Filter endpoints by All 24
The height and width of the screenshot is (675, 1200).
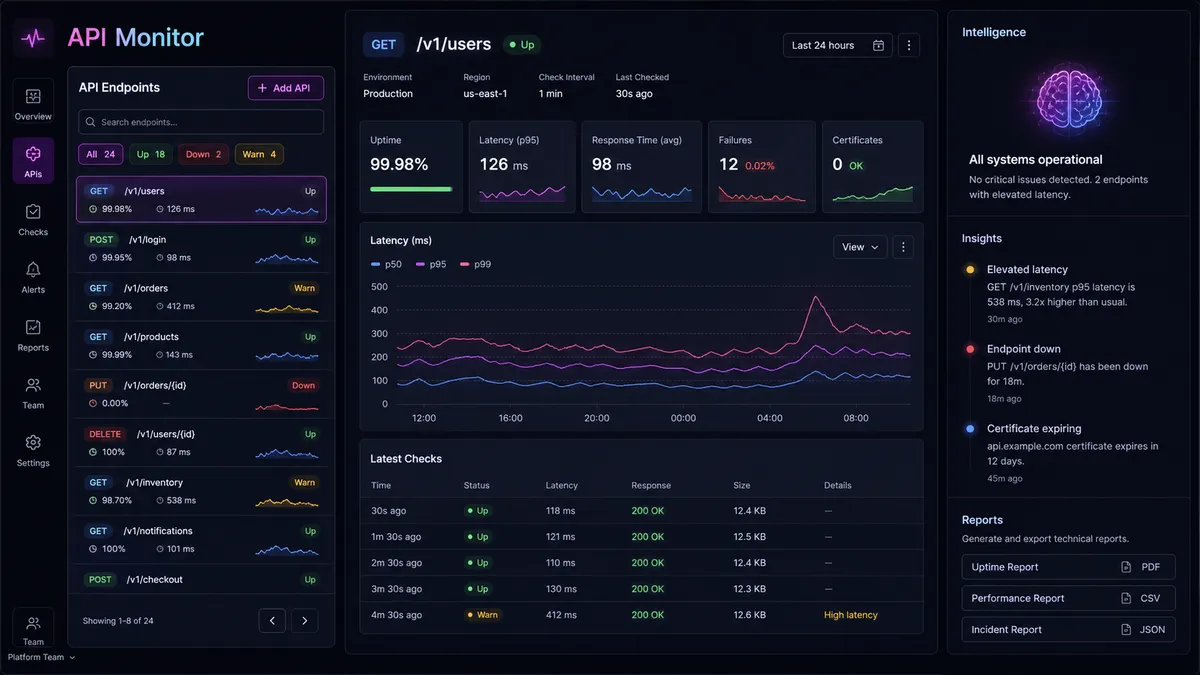(101, 154)
